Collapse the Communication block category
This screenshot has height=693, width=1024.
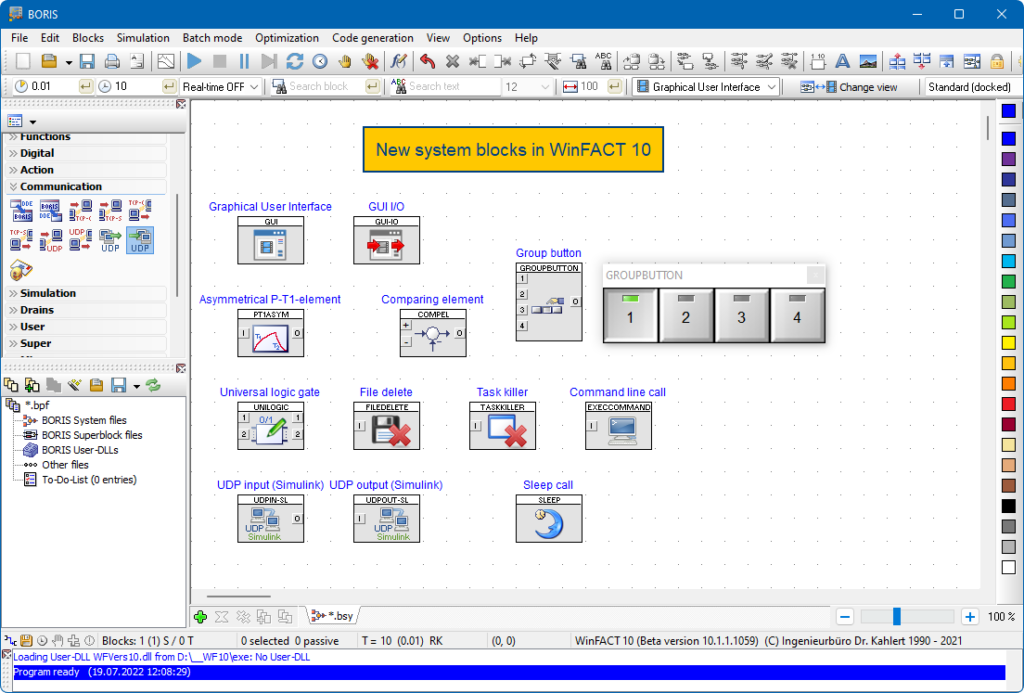tap(86, 187)
